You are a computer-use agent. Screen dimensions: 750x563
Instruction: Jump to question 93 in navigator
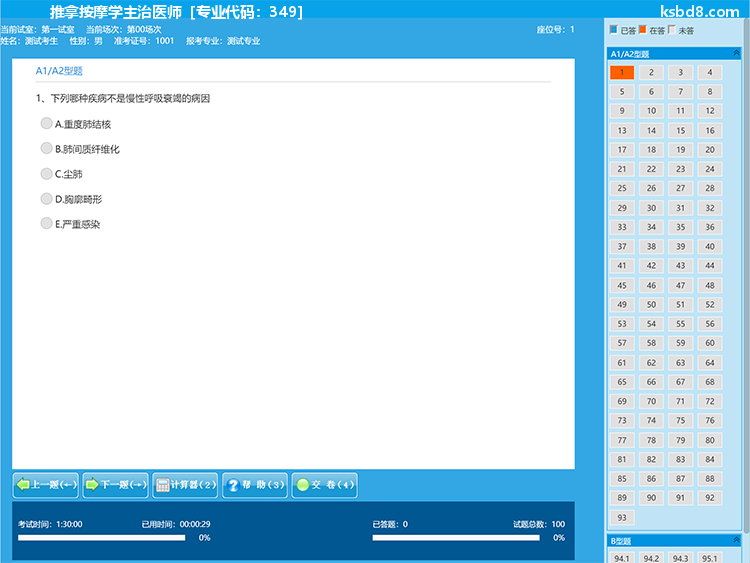click(622, 517)
